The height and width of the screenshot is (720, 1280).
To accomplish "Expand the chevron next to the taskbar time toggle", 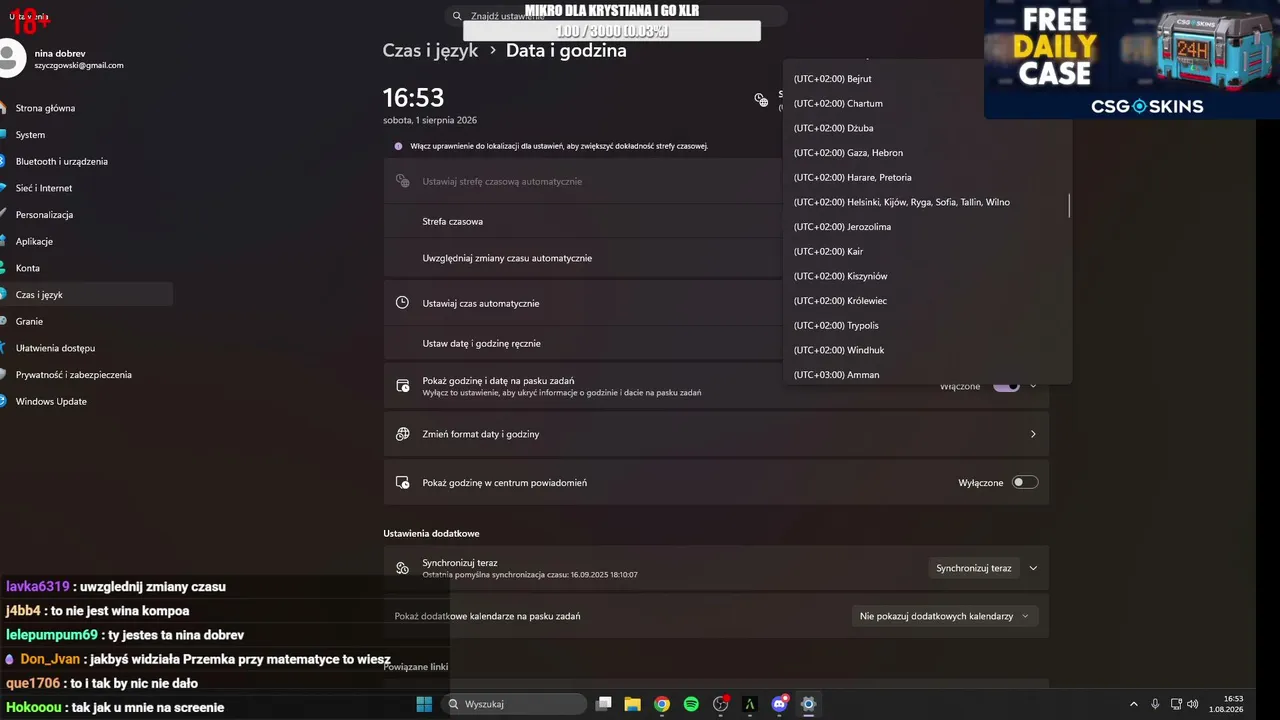I will [x=1033, y=386].
